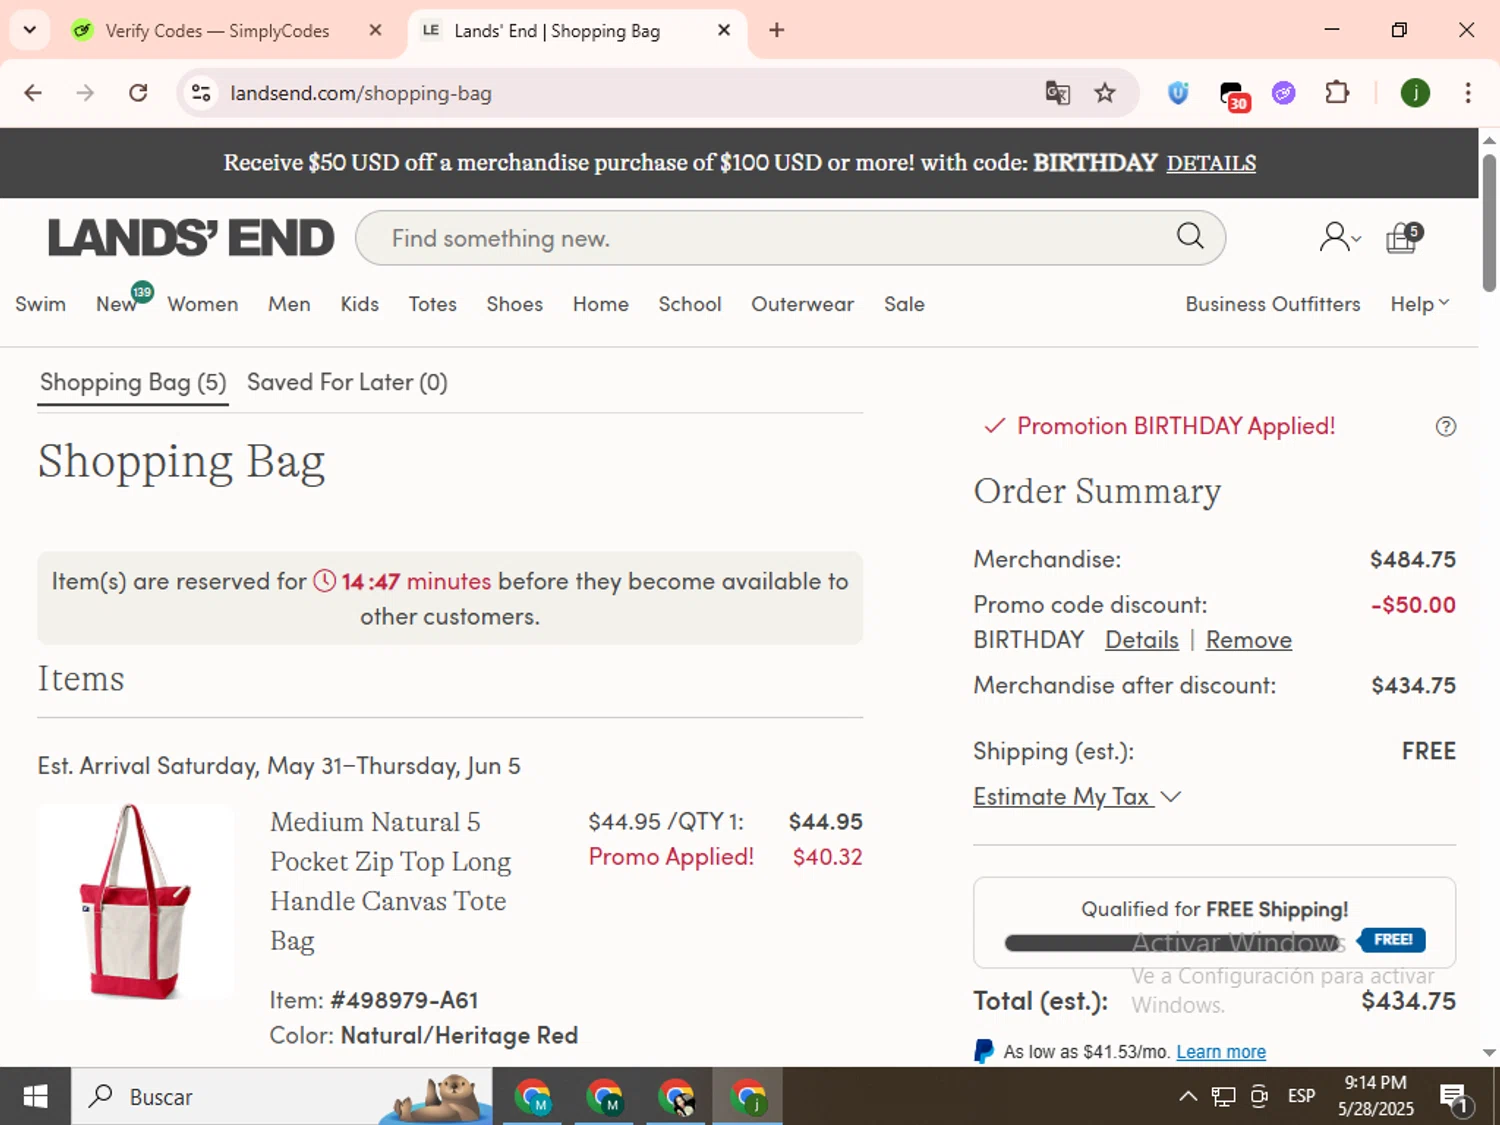Click the ESP language indicator
Viewport: 1500px width, 1125px height.
tap(1301, 1097)
